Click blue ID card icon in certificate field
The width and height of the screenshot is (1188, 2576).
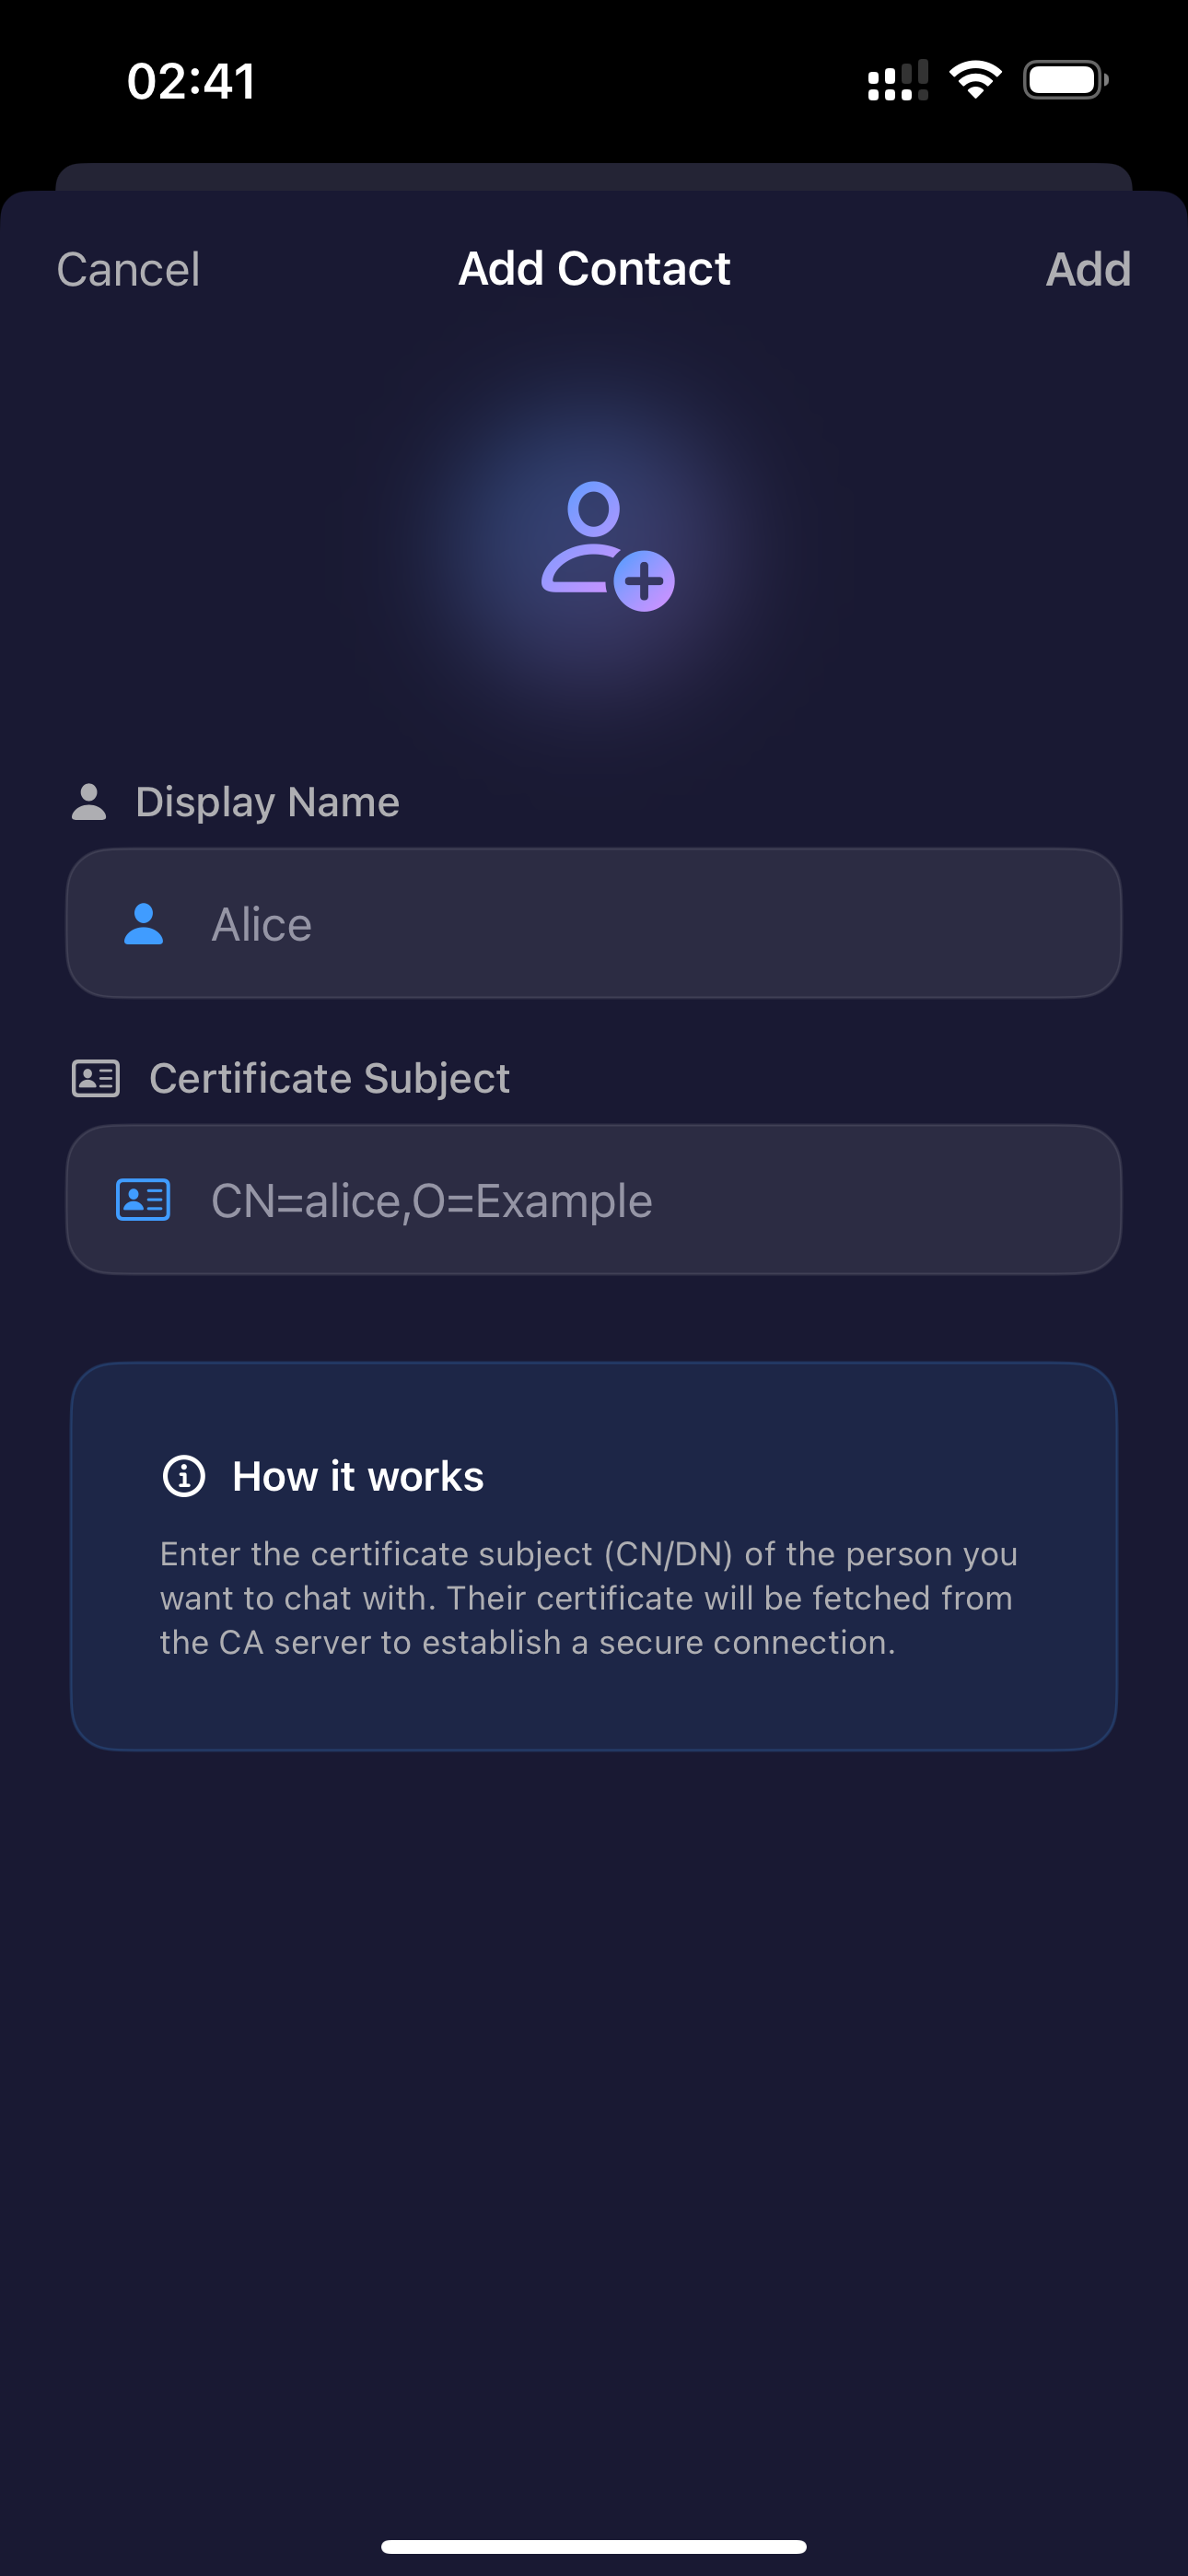[143, 1200]
